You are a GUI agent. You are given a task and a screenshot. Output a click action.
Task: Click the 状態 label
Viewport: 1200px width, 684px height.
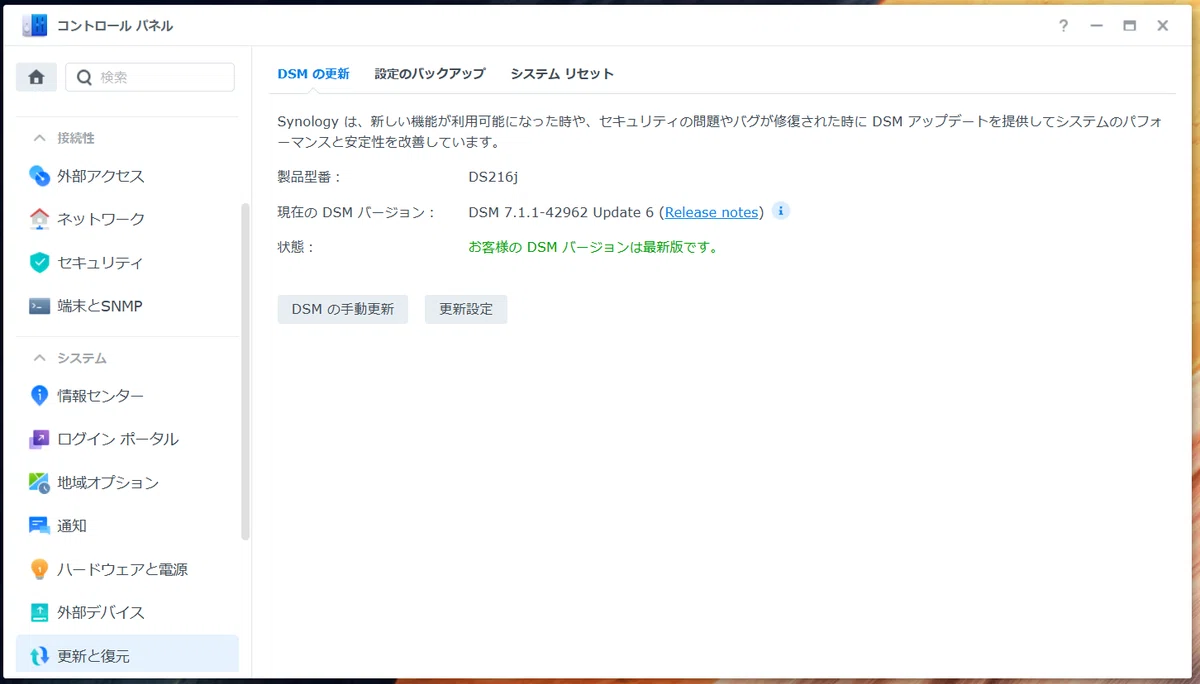click(296, 247)
